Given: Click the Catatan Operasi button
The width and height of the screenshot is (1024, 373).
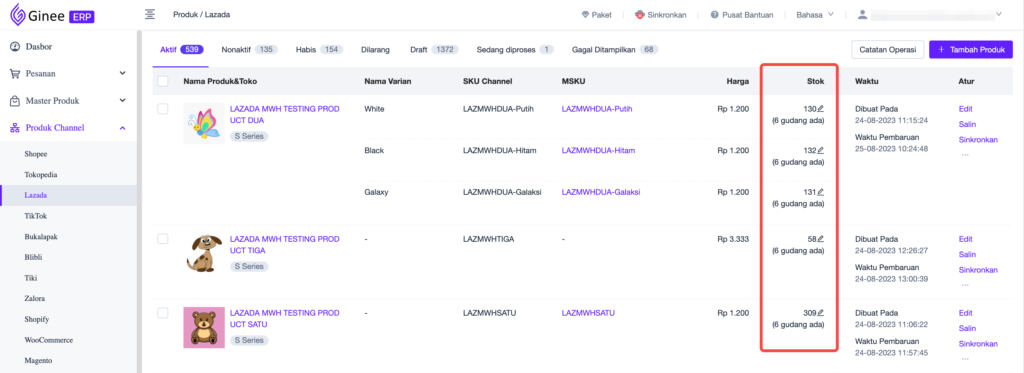Looking at the screenshot, I should point(888,50).
